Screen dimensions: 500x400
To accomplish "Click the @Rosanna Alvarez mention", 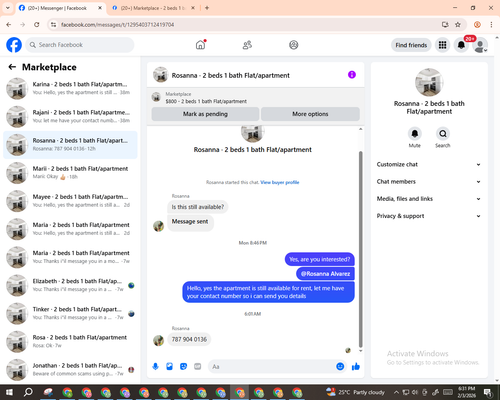I will (x=325, y=274).
